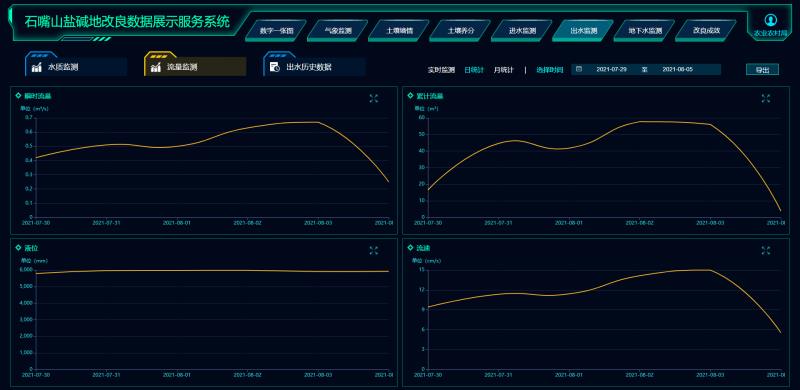Viewport: 800px width, 390px height.
Task: Switch to the 地下水监测 tab
Action: [x=644, y=31]
